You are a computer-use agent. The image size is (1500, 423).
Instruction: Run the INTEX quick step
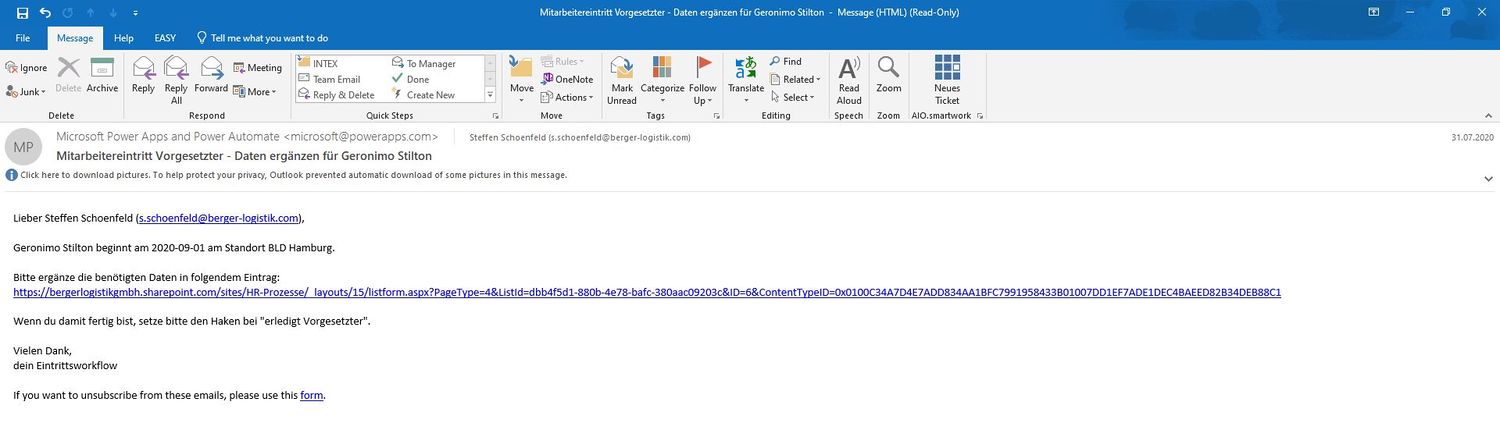tap(318, 63)
